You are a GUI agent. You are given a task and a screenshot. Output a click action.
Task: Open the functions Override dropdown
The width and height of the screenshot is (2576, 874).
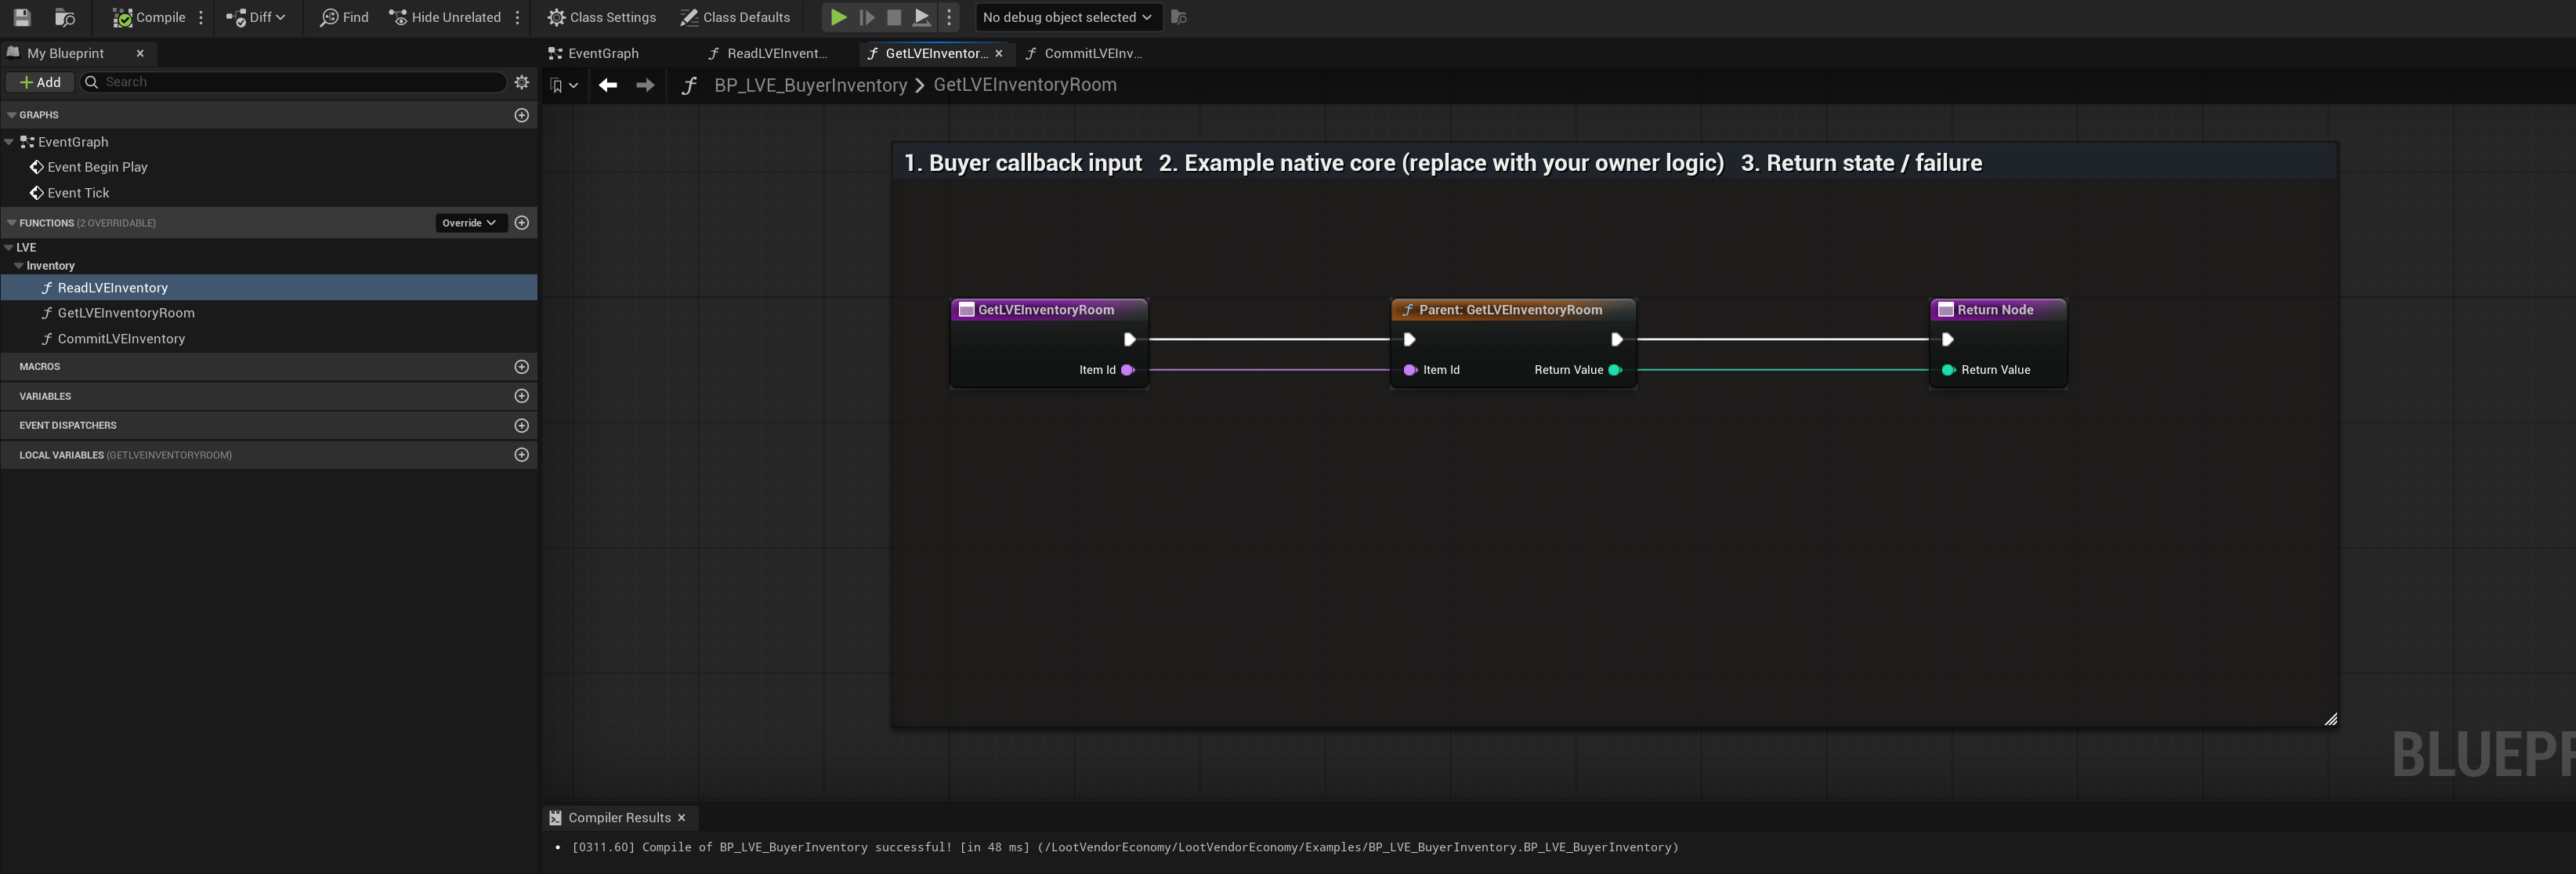click(x=470, y=223)
